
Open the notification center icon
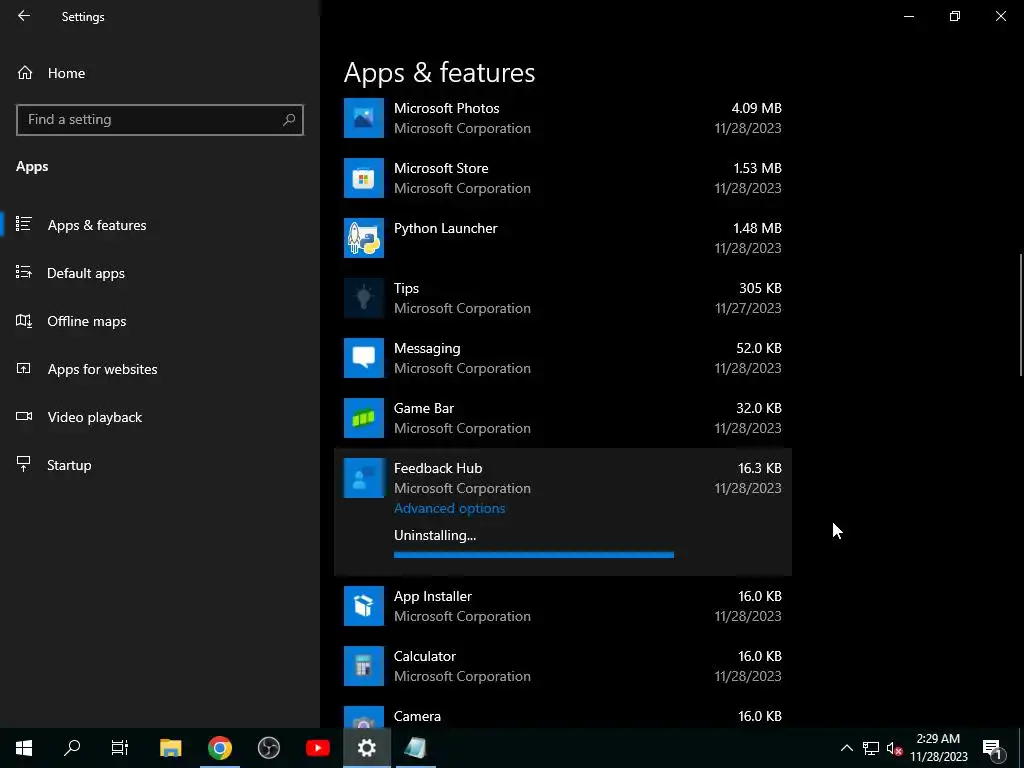(x=991, y=748)
